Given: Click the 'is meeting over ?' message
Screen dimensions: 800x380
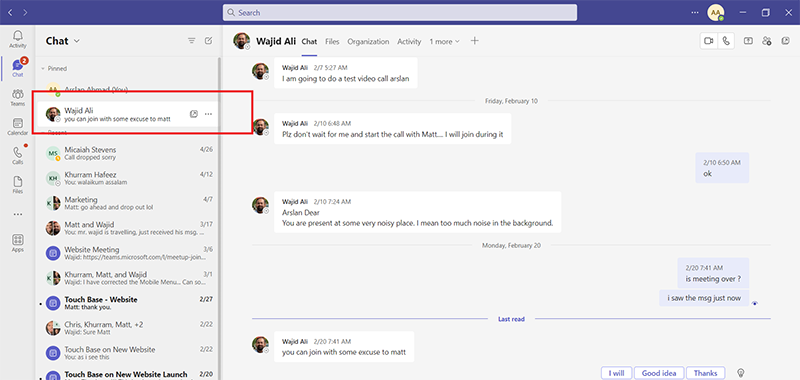Looking at the screenshot, I should [x=713, y=273].
